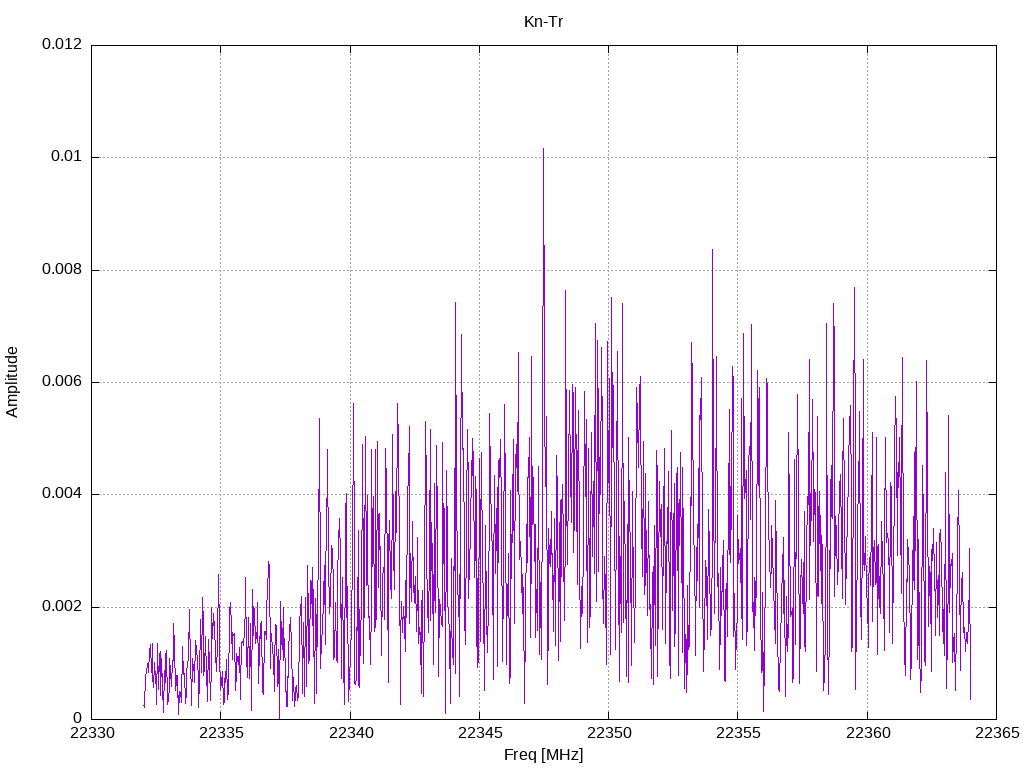Click the x-axis tick label 22360
The width and height of the screenshot is (1024, 768).
tap(868, 733)
